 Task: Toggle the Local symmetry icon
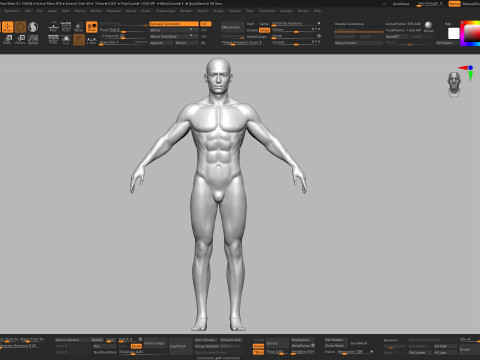(92, 27)
